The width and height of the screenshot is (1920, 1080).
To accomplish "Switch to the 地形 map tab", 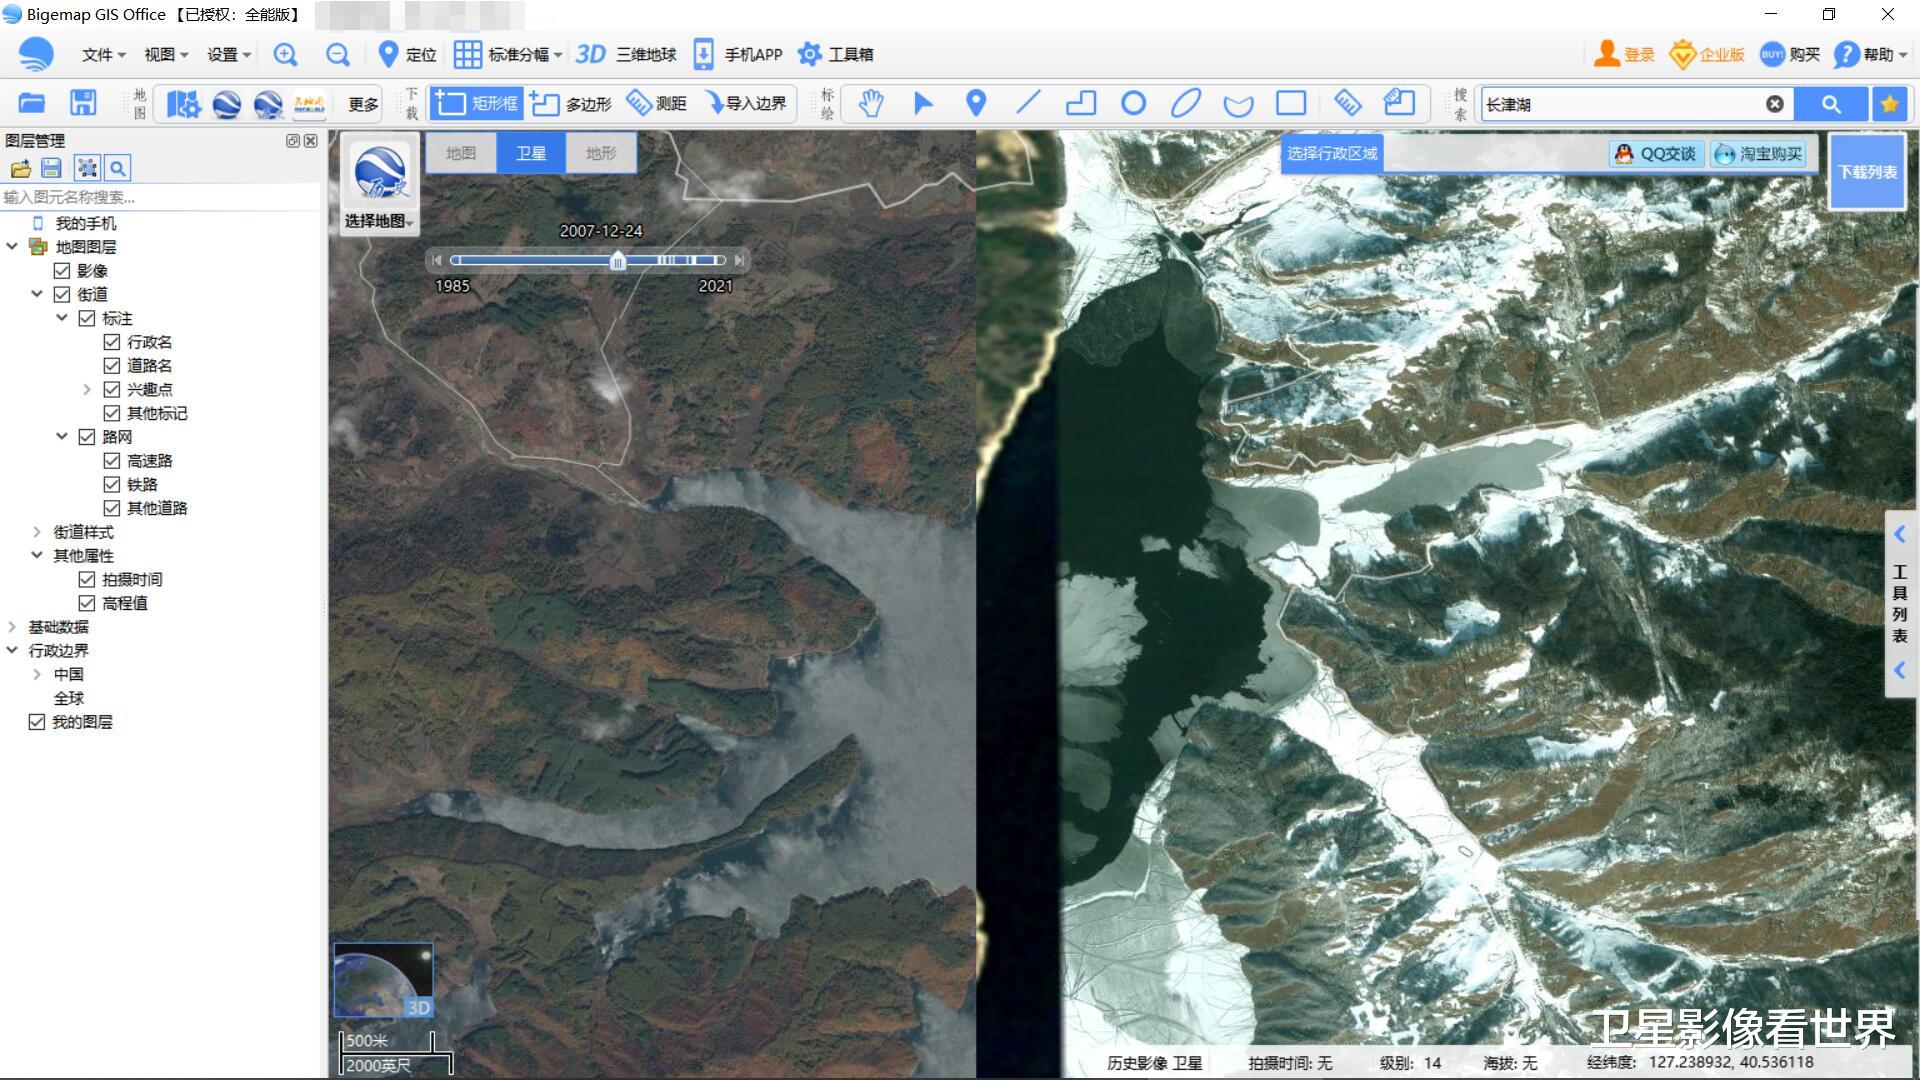I will 600,153.
